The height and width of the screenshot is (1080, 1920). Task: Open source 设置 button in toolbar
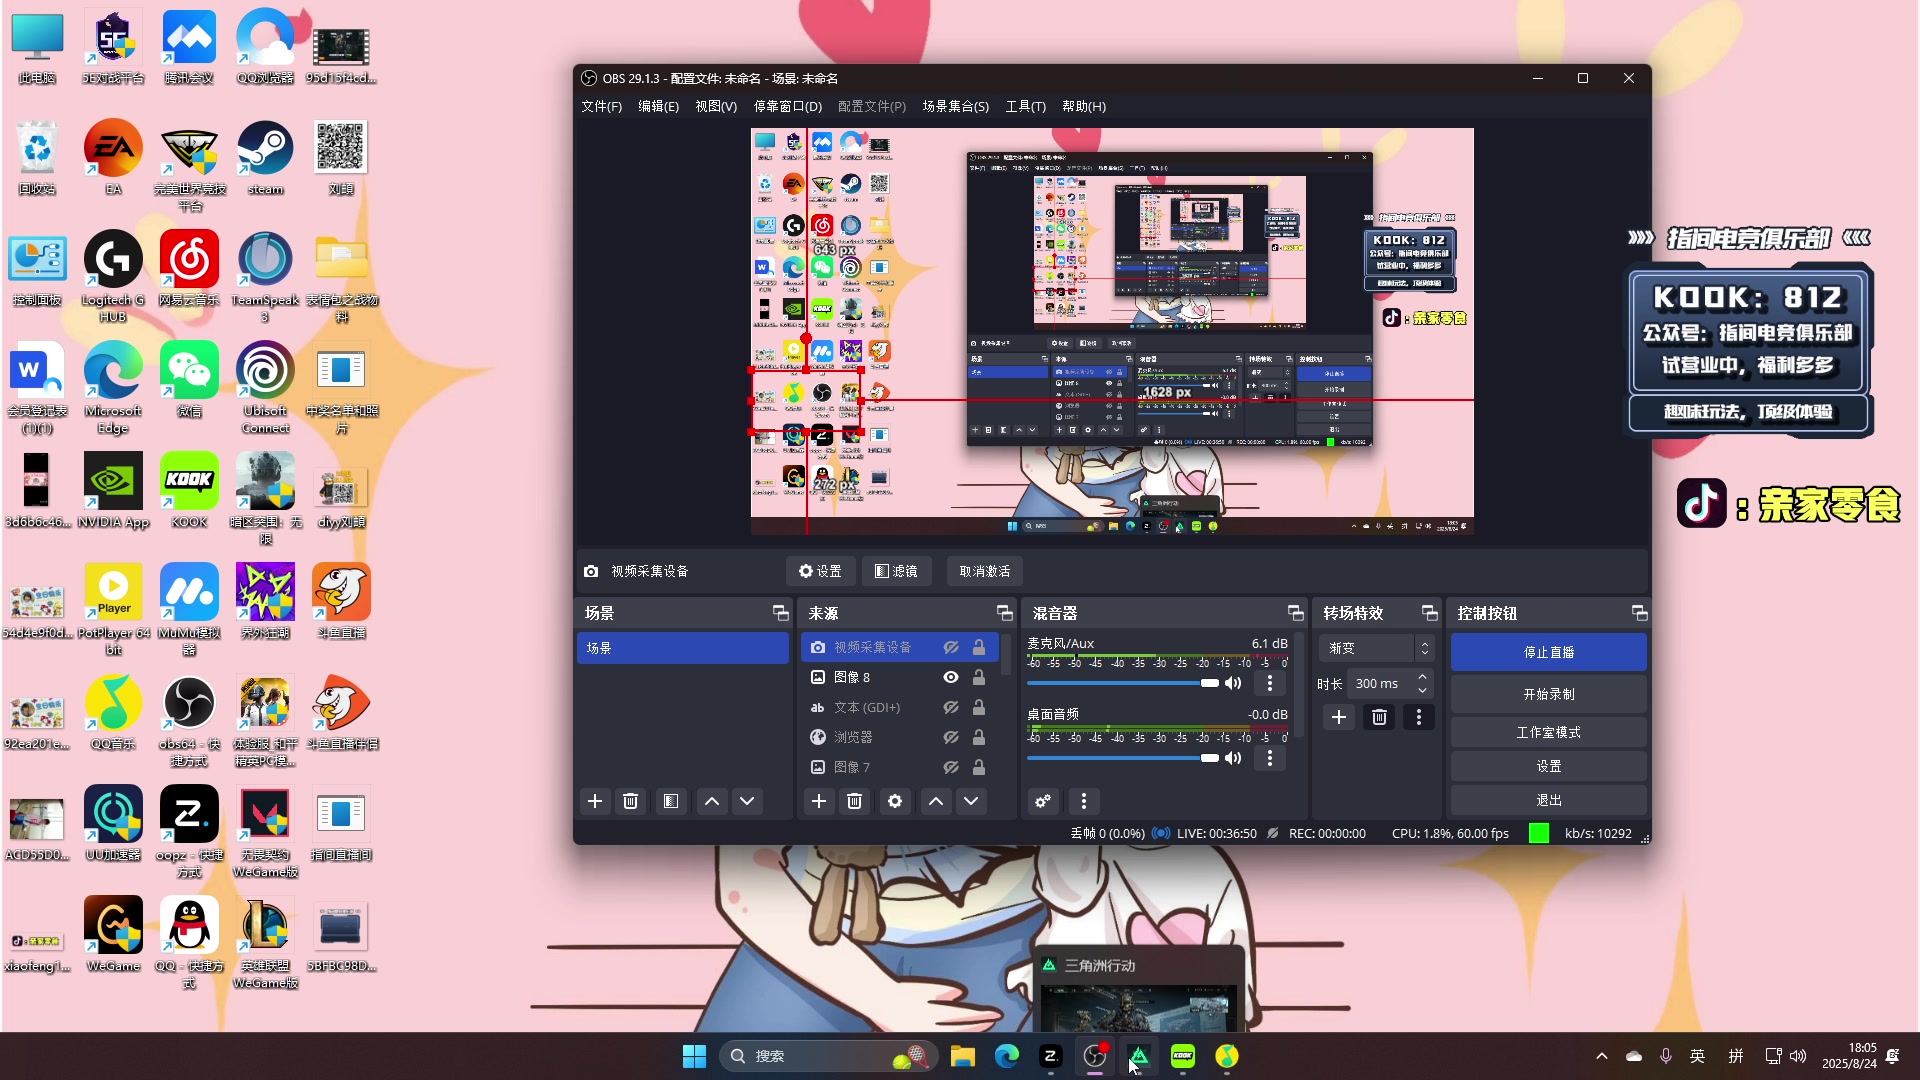tap(820, 571)
